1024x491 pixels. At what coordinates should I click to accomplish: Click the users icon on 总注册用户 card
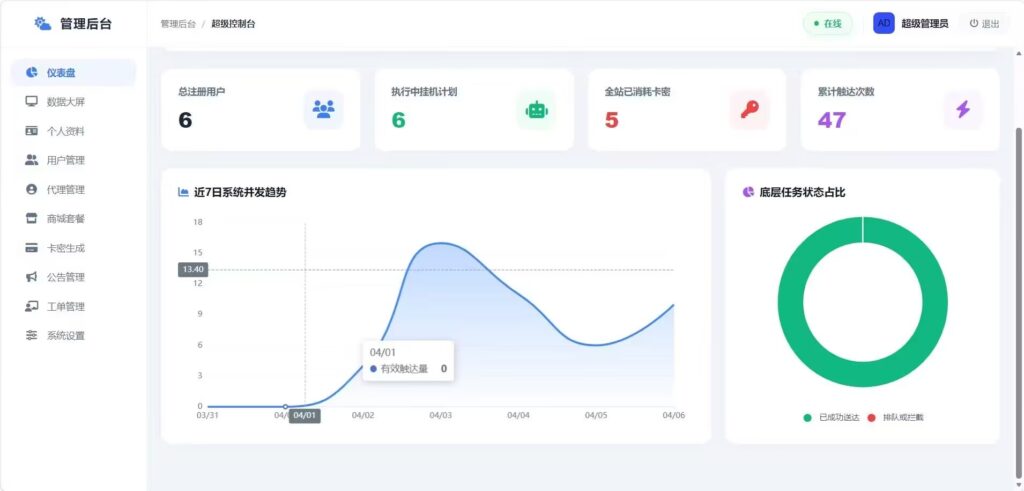click(x=323, y=109)
